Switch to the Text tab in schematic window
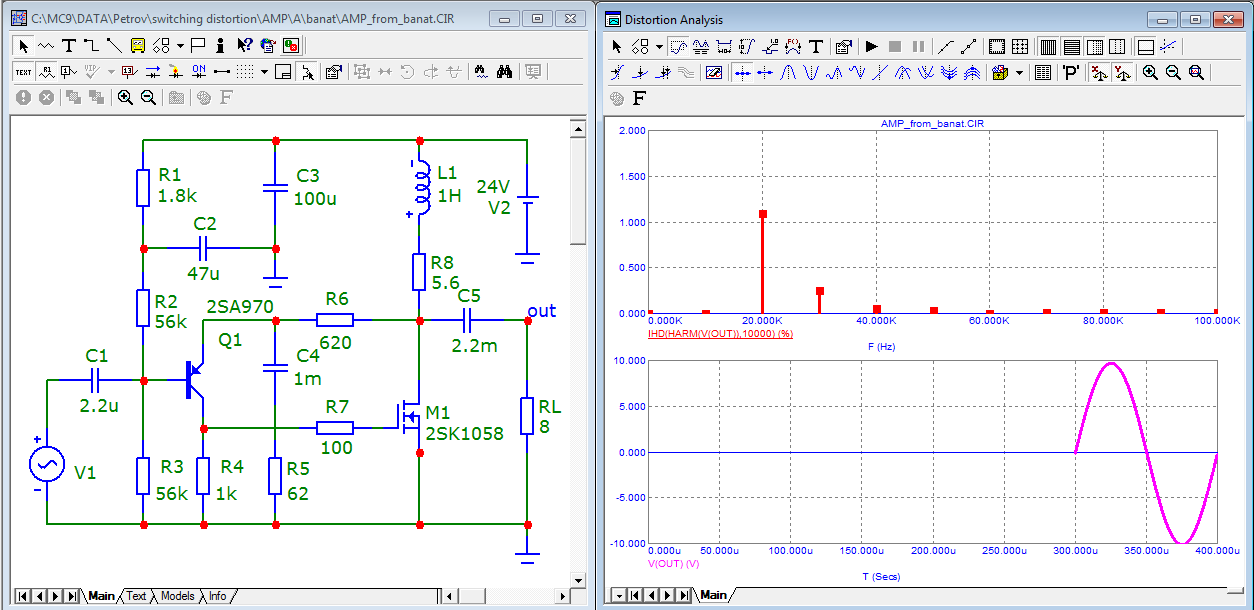This screenshot has height=610, width=1254. click(136, 596)
